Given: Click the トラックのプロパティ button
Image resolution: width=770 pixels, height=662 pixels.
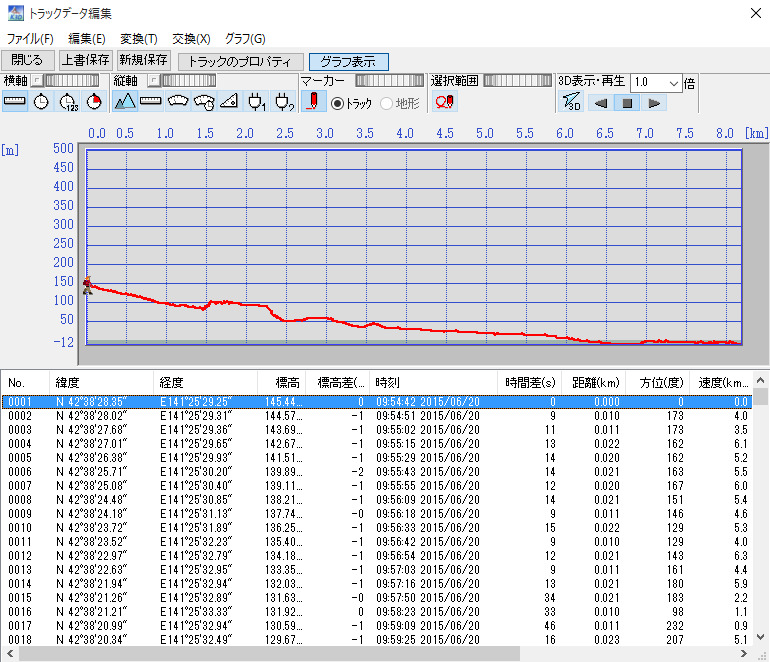Looking at the screenshot, I should point(239,61).
